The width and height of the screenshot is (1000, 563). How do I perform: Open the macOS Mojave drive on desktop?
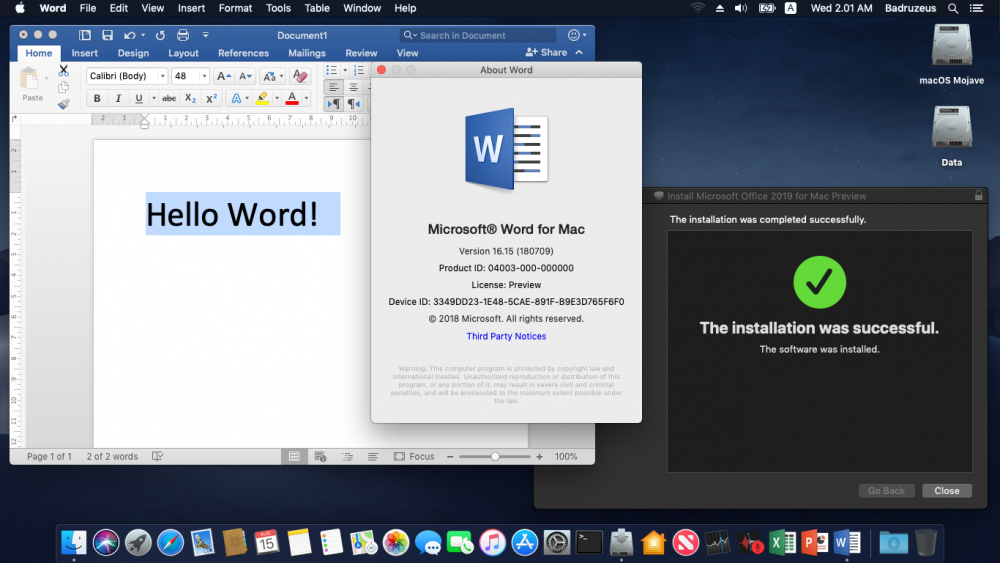(952, 54)
